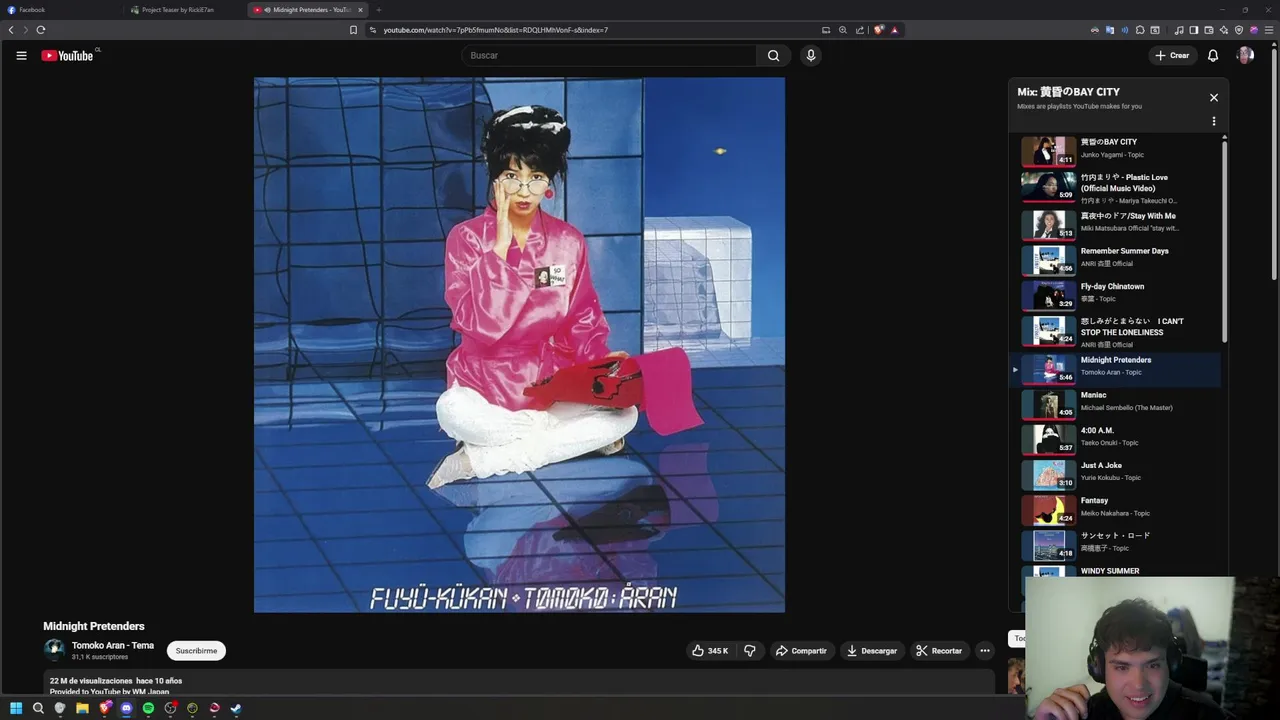Click the search magnifier button
Viewport: 1280px width, 720px height.
773,56
